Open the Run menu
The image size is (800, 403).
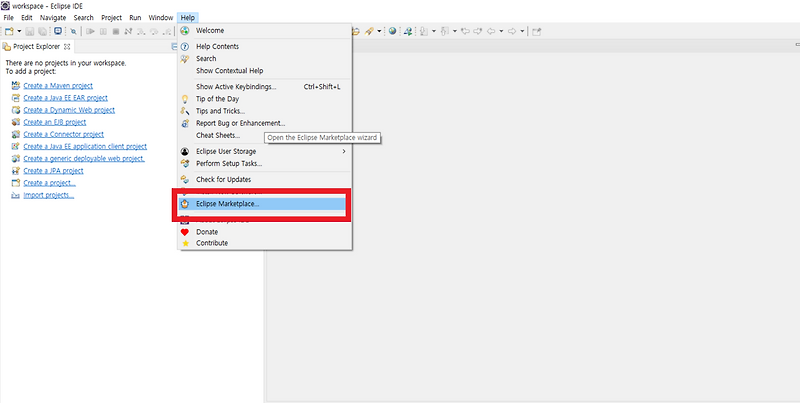135,17
